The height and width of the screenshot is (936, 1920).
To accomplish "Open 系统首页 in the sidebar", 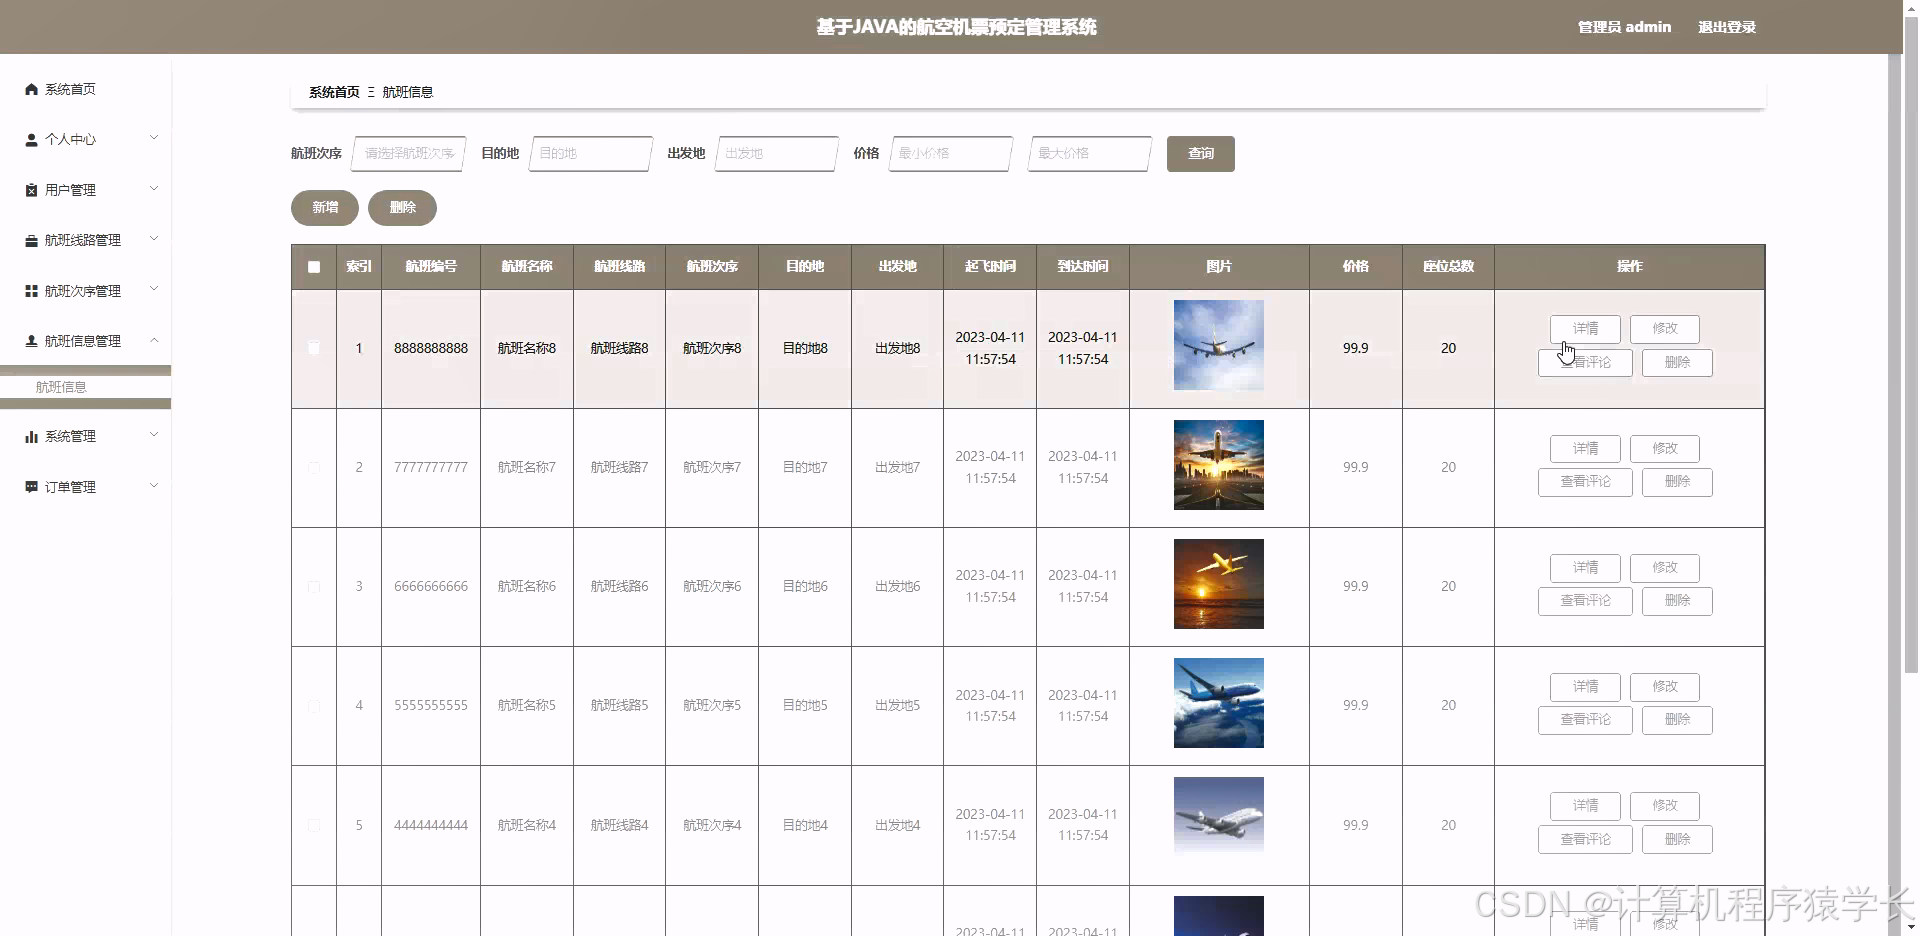I will click(85, 89).
